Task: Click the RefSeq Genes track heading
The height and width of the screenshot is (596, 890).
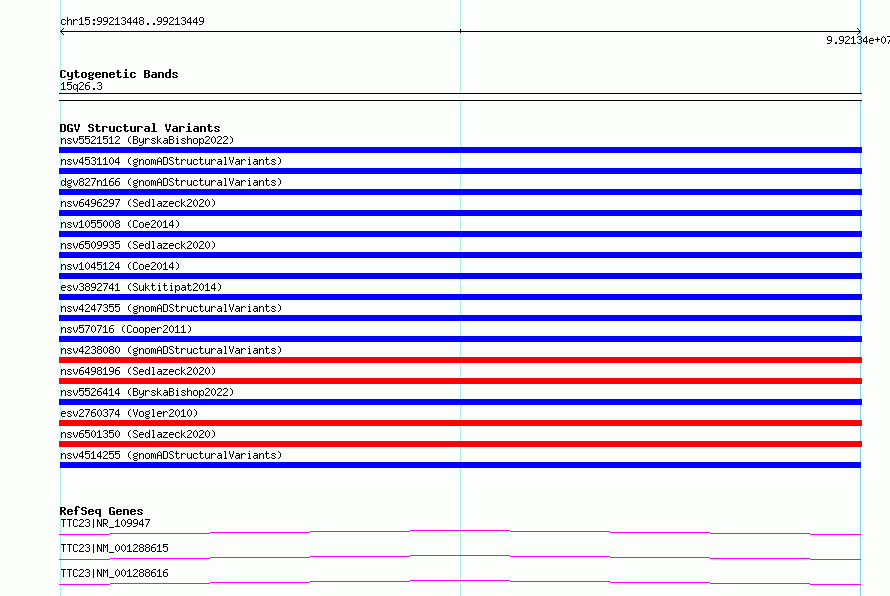Action: [x=101, y=511]
